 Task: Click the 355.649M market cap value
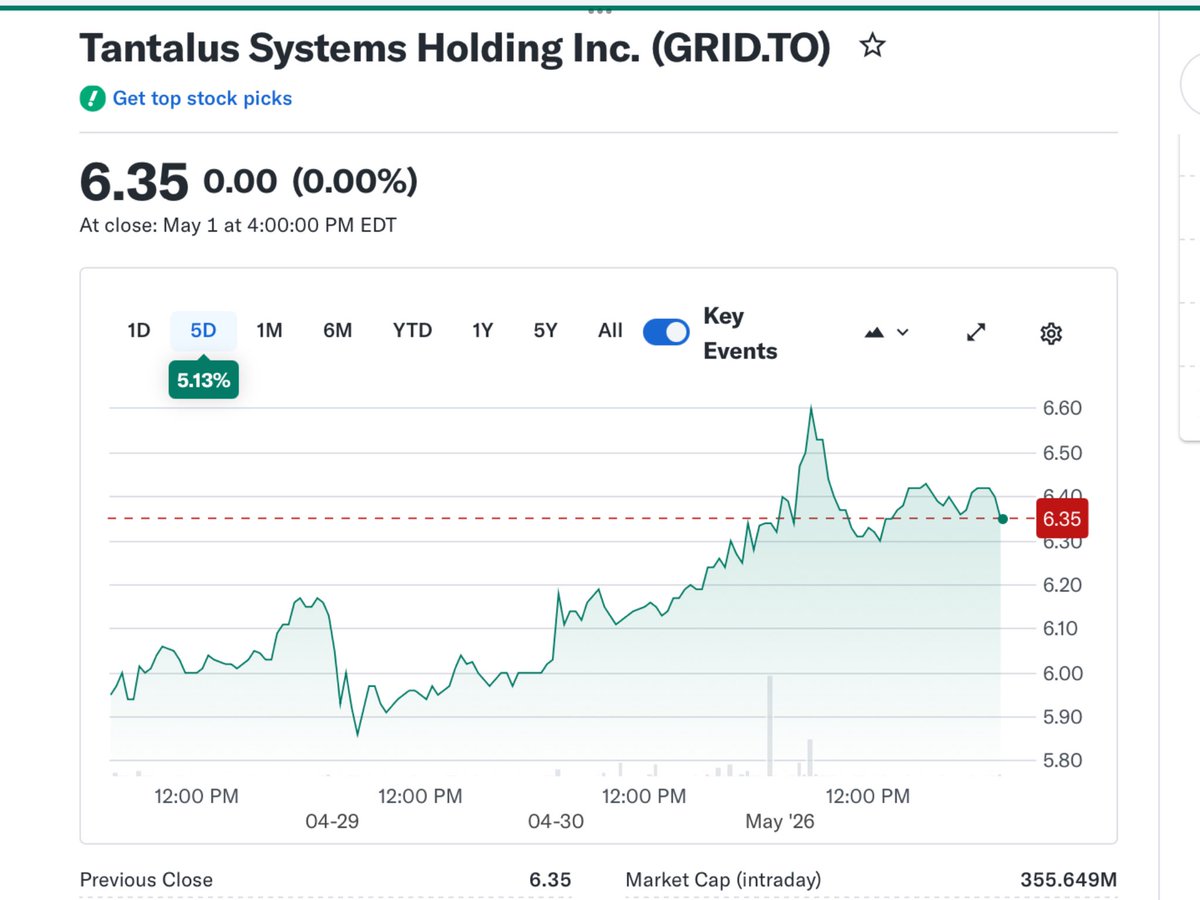[1068, 880]
